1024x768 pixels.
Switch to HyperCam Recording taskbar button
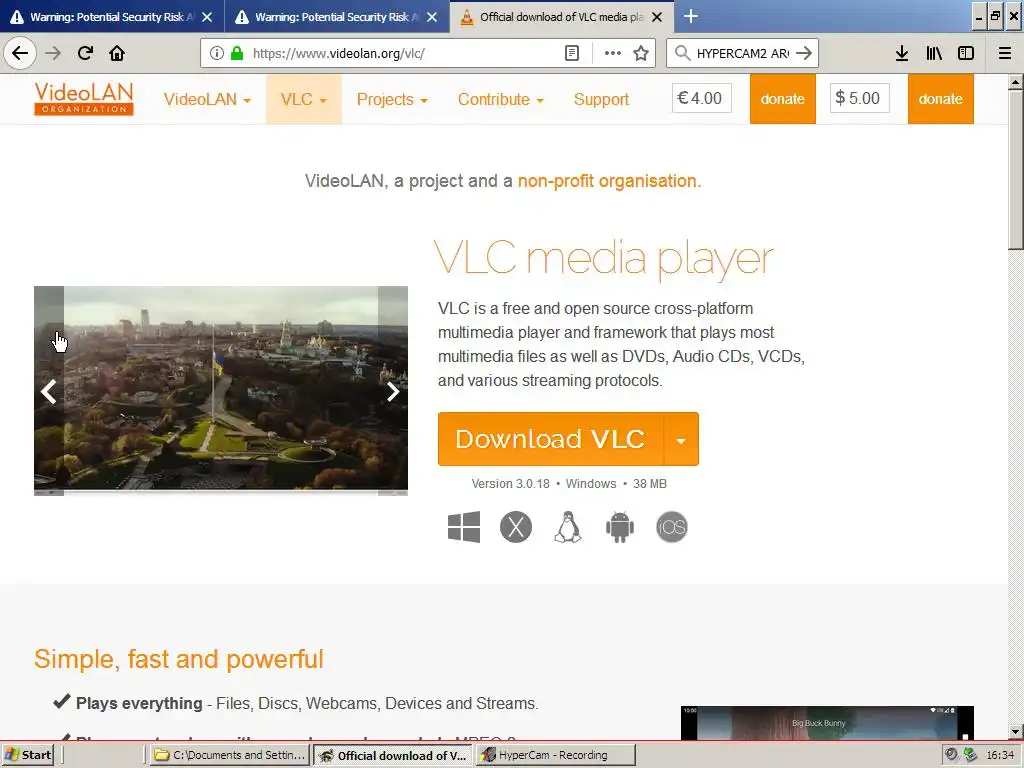[555, 755]
